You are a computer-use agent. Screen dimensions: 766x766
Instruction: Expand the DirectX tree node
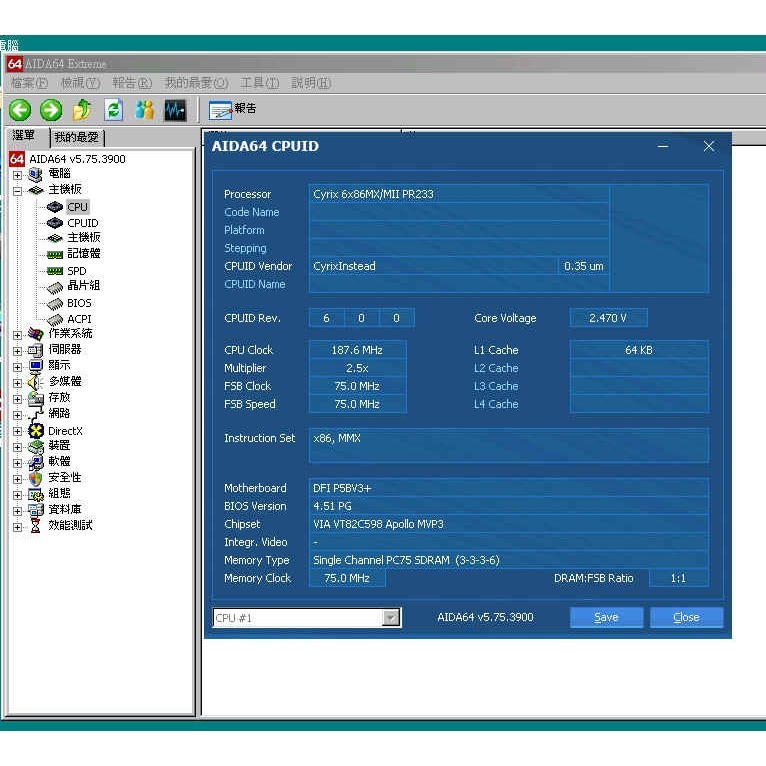click(x=18, y=431)
